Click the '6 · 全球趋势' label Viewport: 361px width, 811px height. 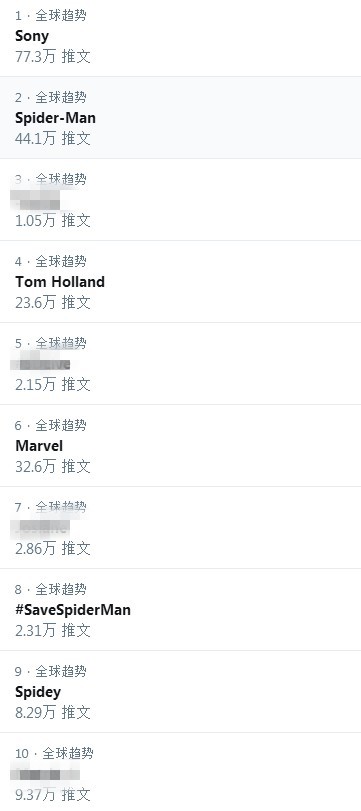pyautogui.click(x=51, y=425)
